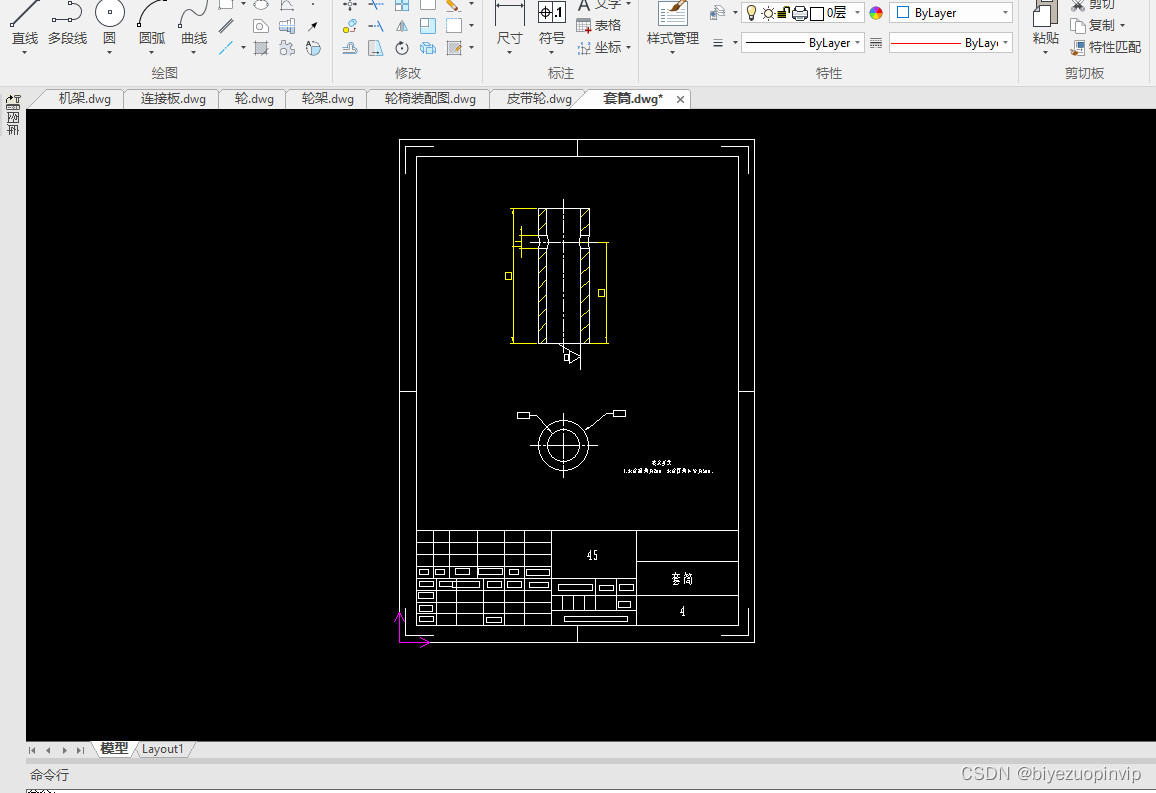1156x793 pixels.
Task: Select the 多段线 polyline tool
Action: click(67, 22)
